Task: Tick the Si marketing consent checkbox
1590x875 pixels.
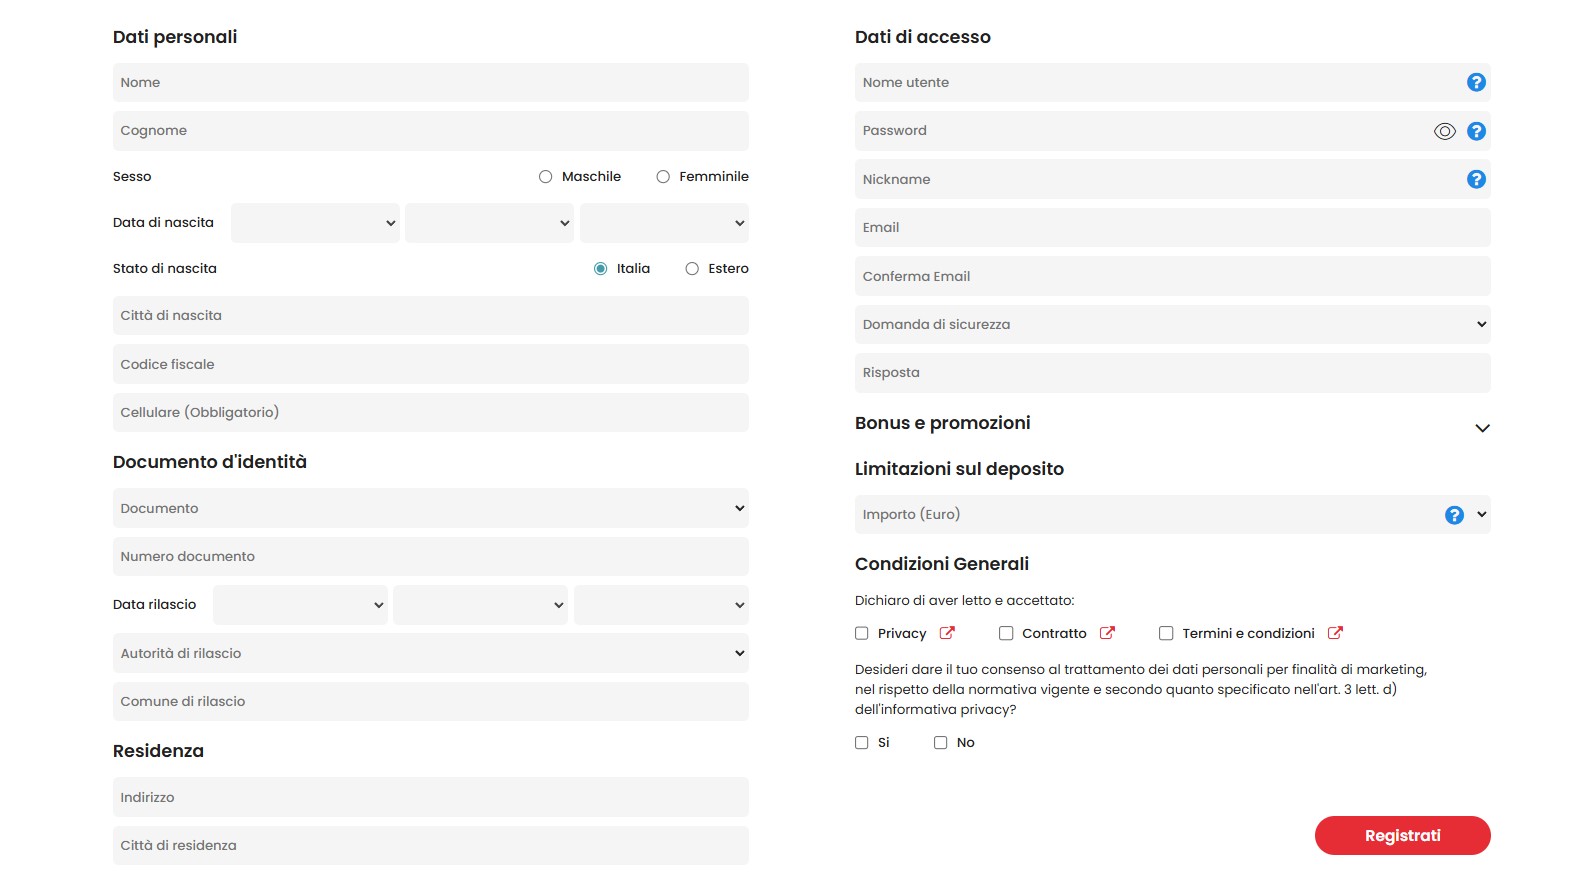Action: 862,743
